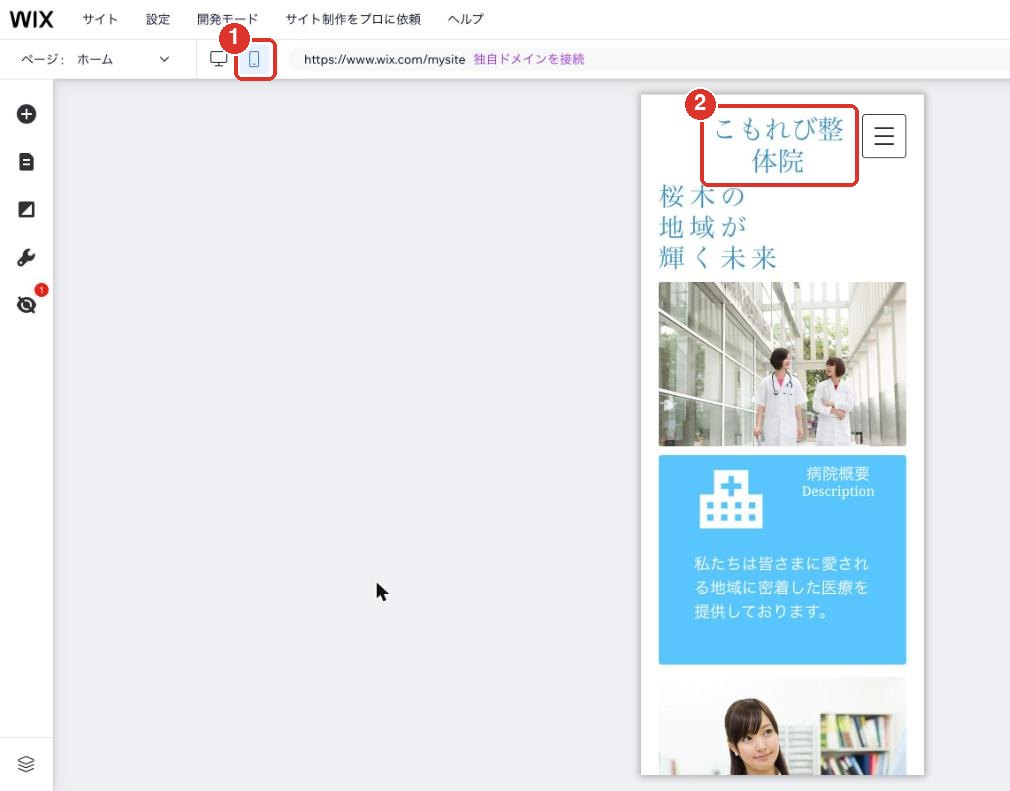Select the こもれび整体院 site title

point(779,146)
